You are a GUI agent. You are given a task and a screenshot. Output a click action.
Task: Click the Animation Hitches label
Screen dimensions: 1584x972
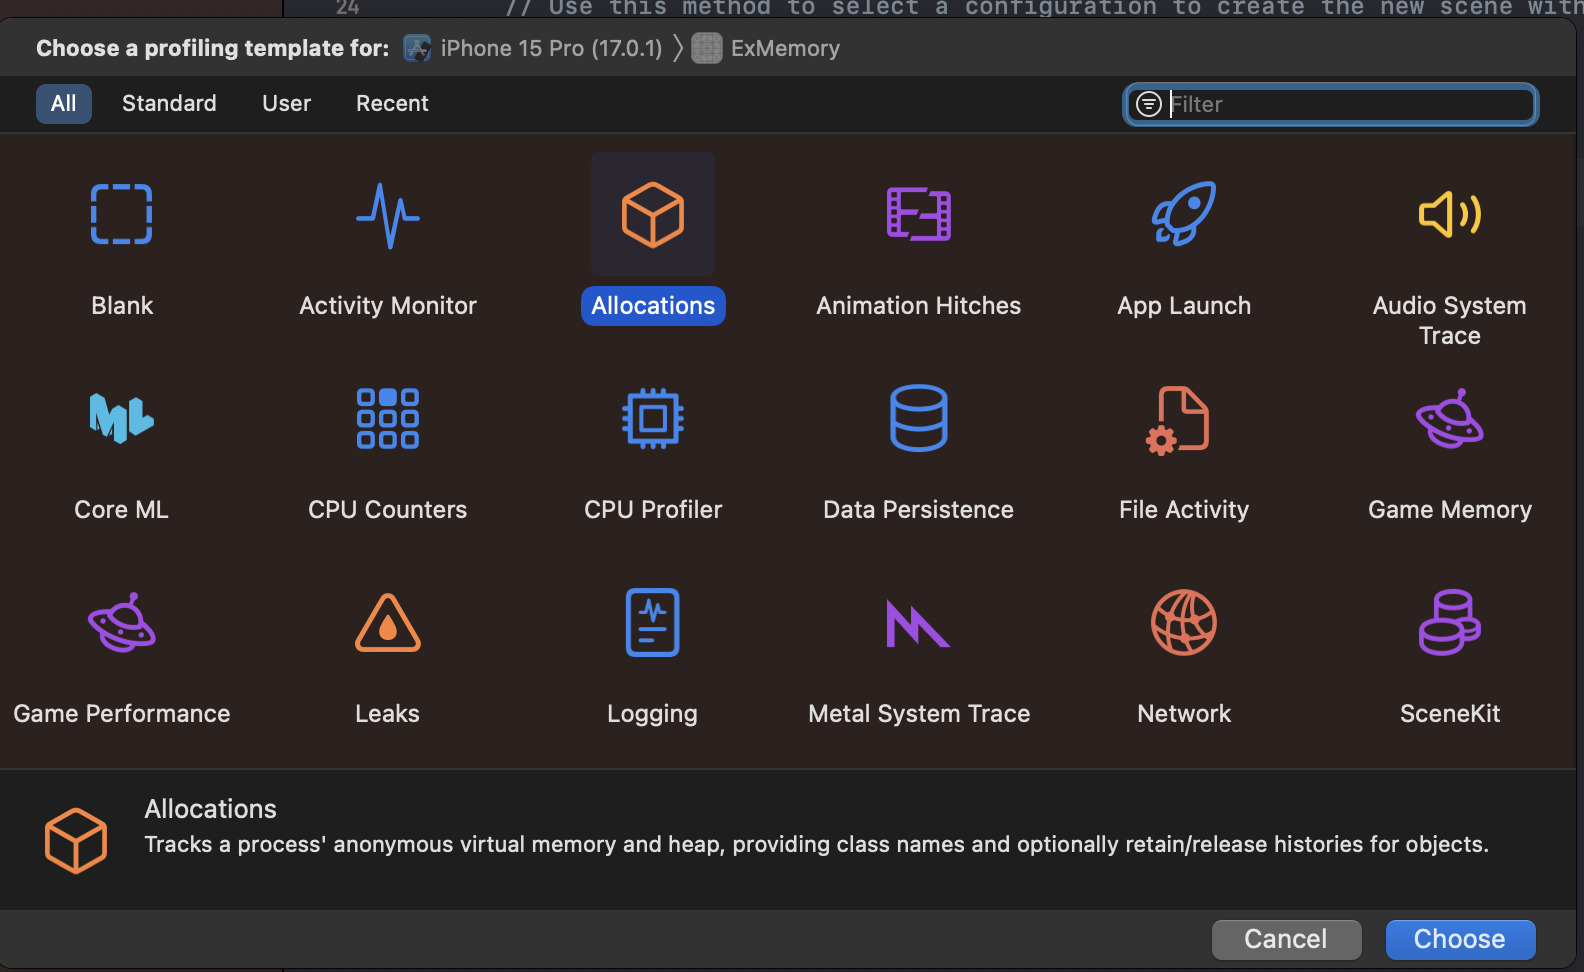pos(919,306)
